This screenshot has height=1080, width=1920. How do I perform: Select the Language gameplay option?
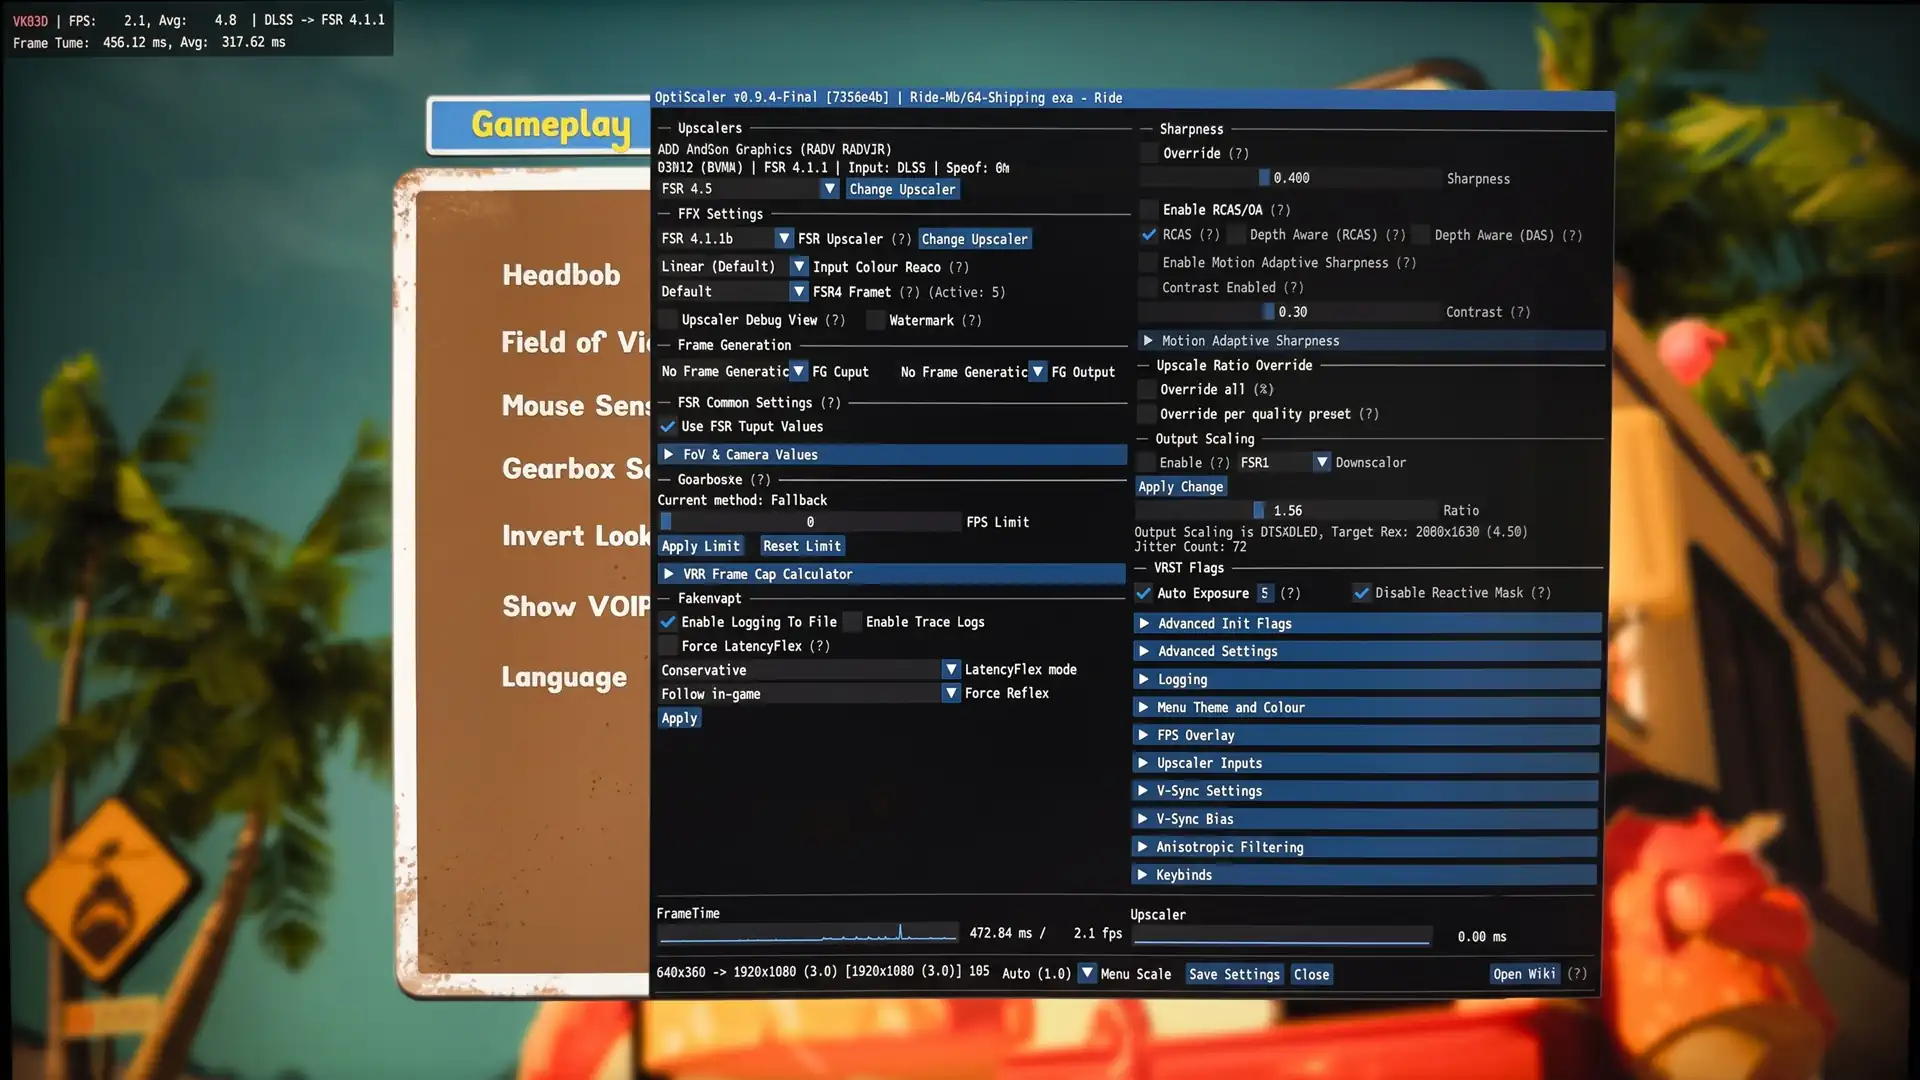click(564, 677)
